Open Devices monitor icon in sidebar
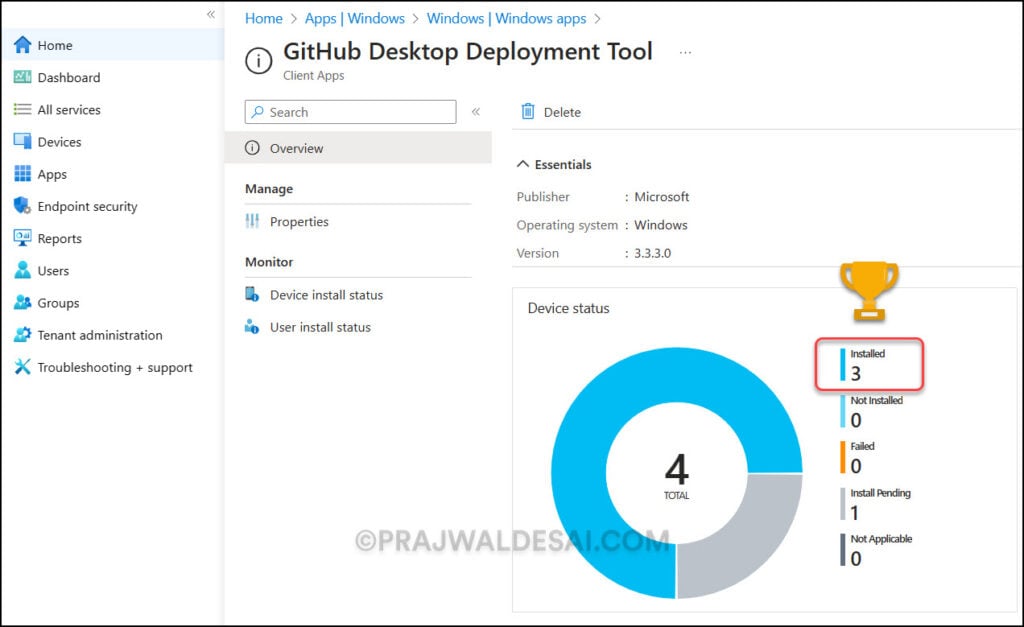Image resolution: width=1024 pixels, height=627 pixels. [x=22, y=141]
